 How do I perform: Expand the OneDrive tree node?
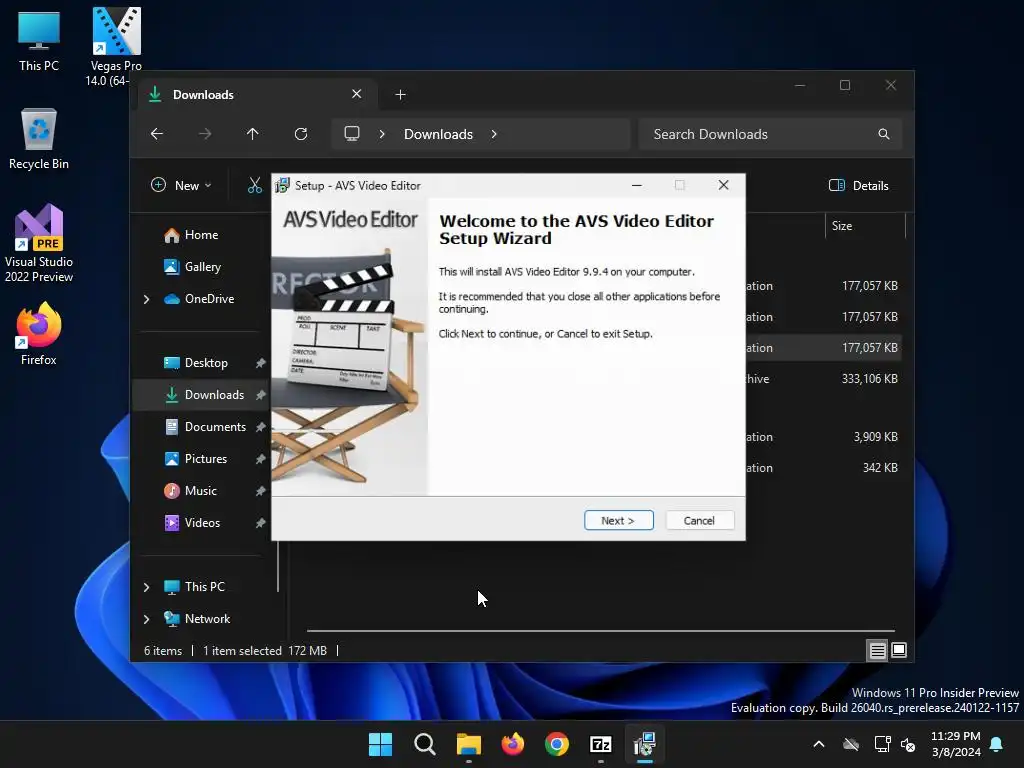click(x=146, y=299)
